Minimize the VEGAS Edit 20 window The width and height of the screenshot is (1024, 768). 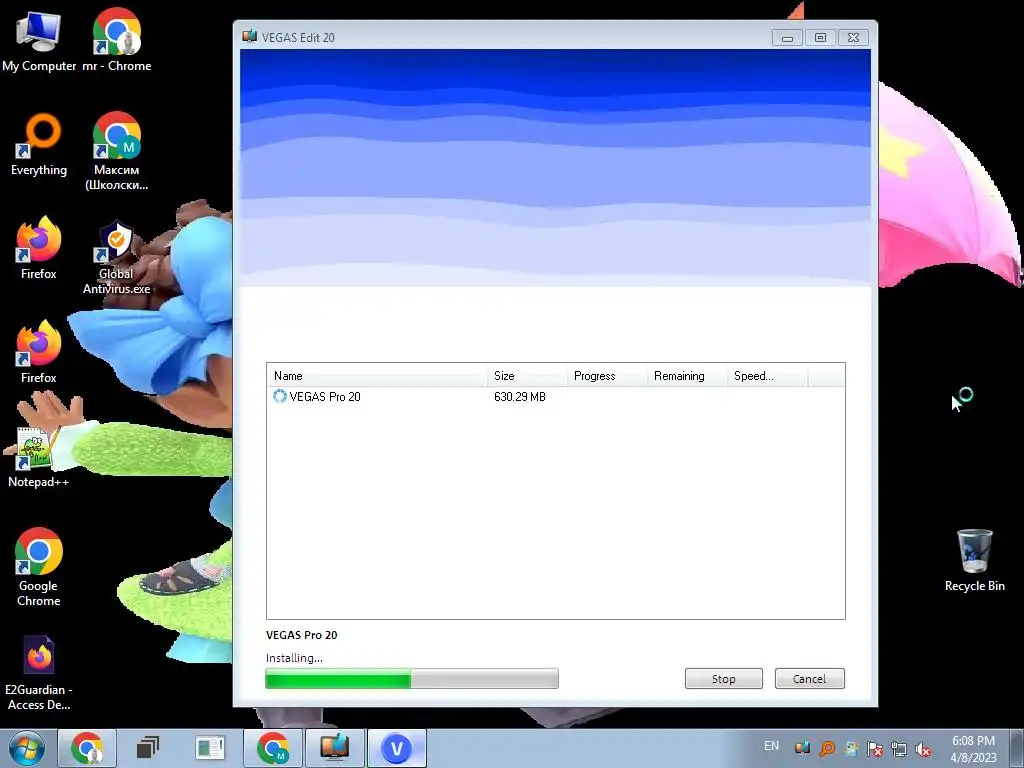(x=787, y=38)
